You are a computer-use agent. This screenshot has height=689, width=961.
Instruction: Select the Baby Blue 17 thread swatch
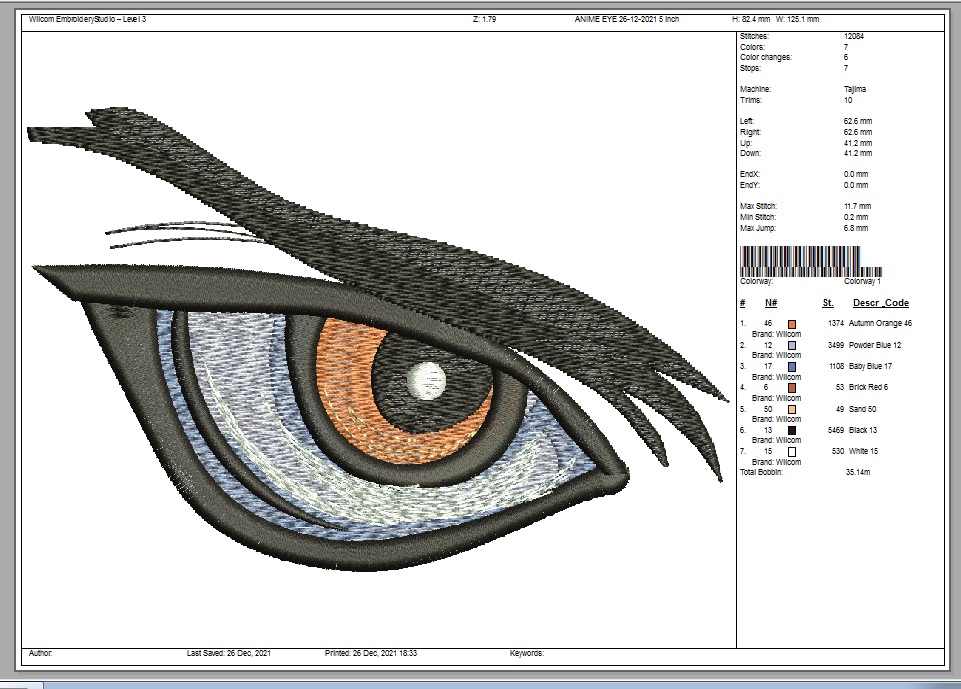(x=792, y=366)
